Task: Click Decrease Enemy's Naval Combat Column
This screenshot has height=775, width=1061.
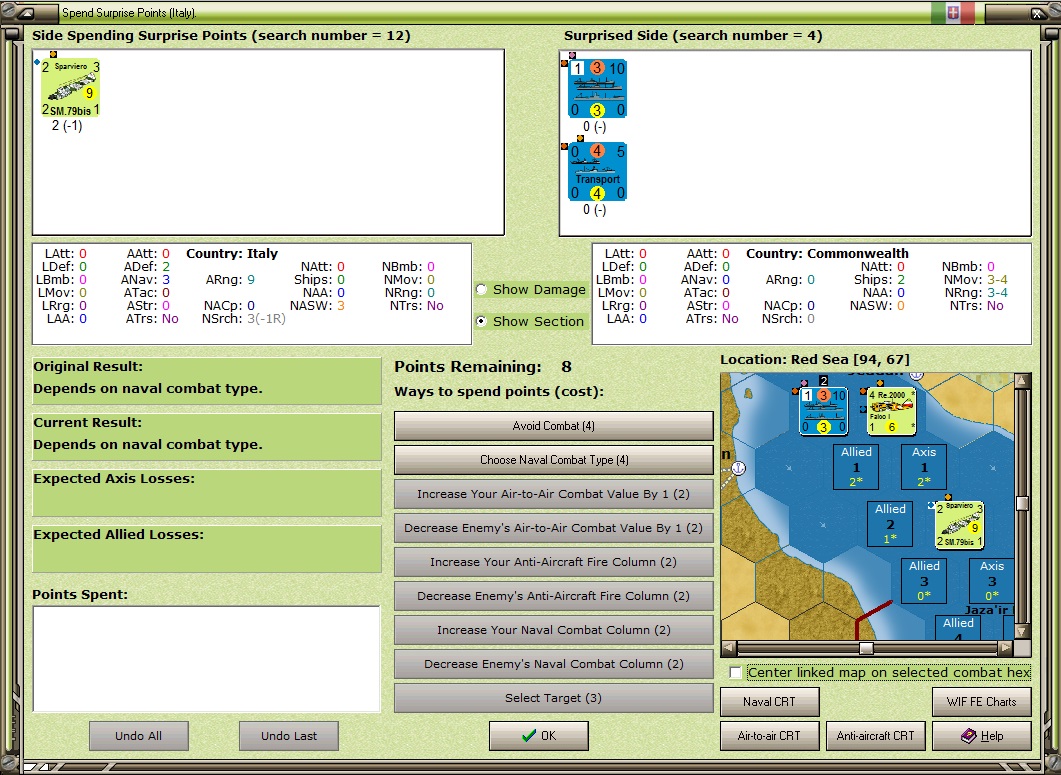Action: [554, 664]
